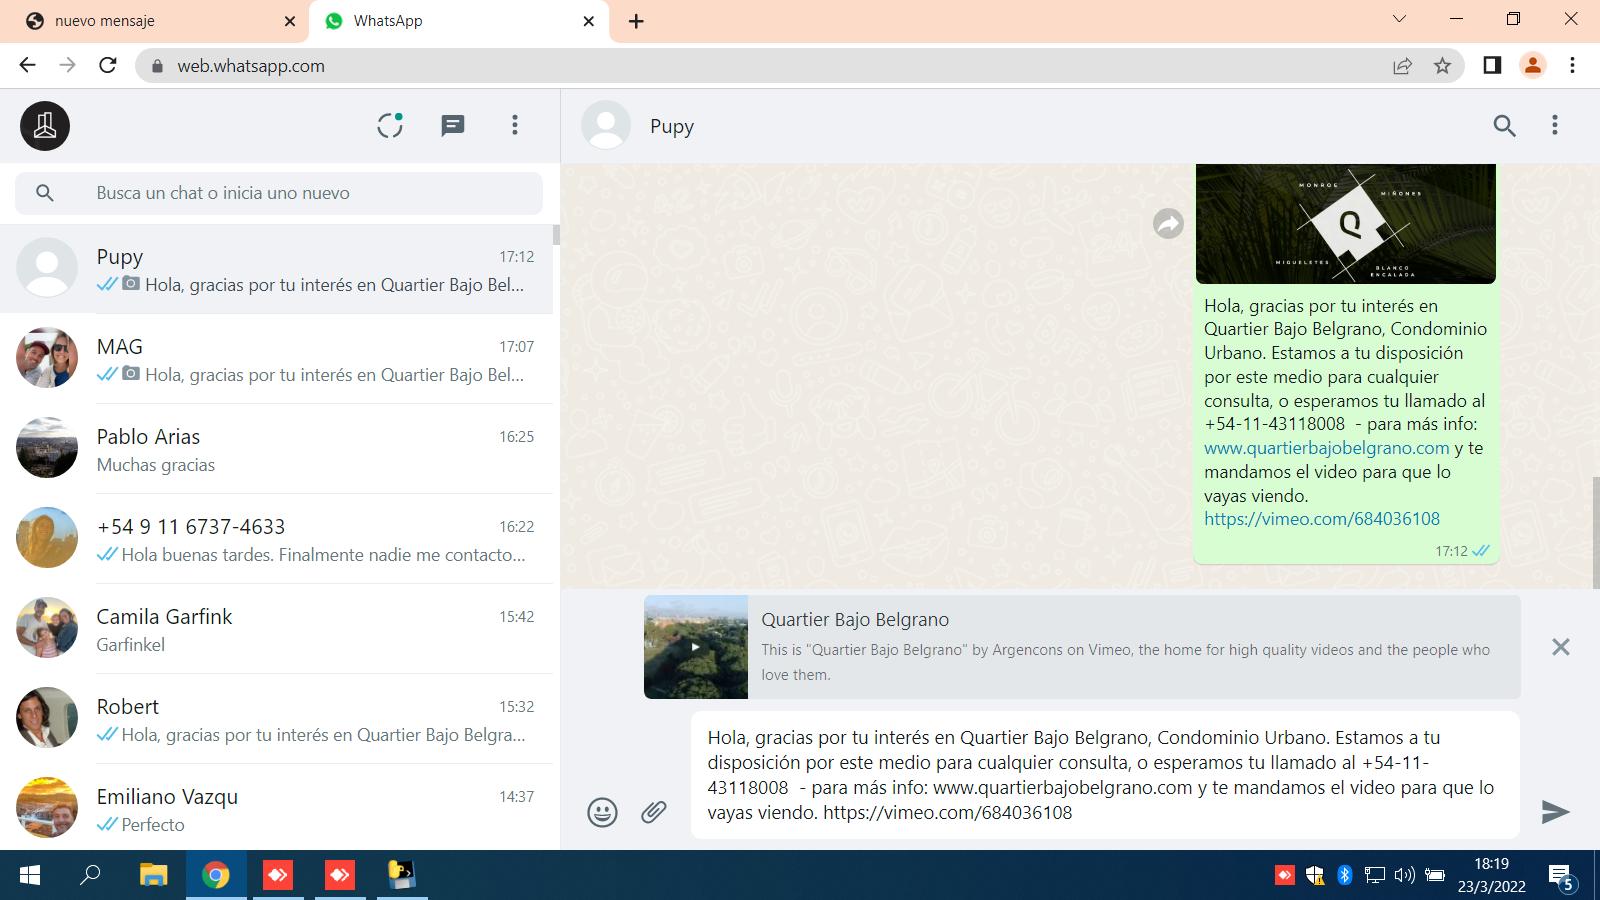This screenshot has height=900, width=1600.
Task: Open the sidebar three-dot menu
Action: click(515, 125)
